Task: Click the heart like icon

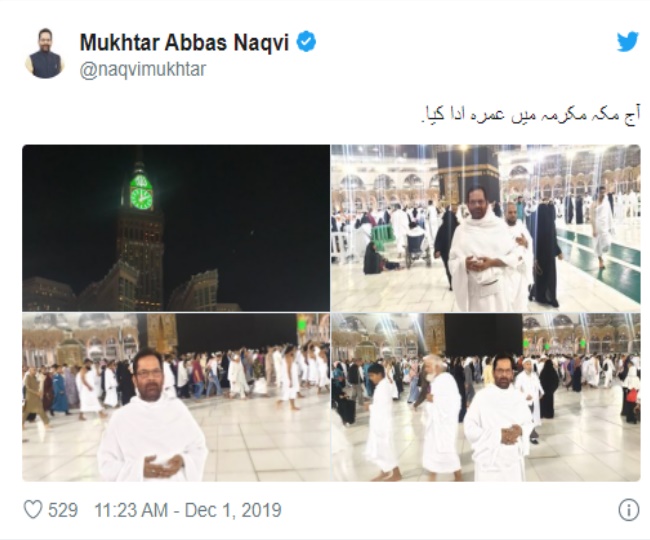Action: [33, 510]
